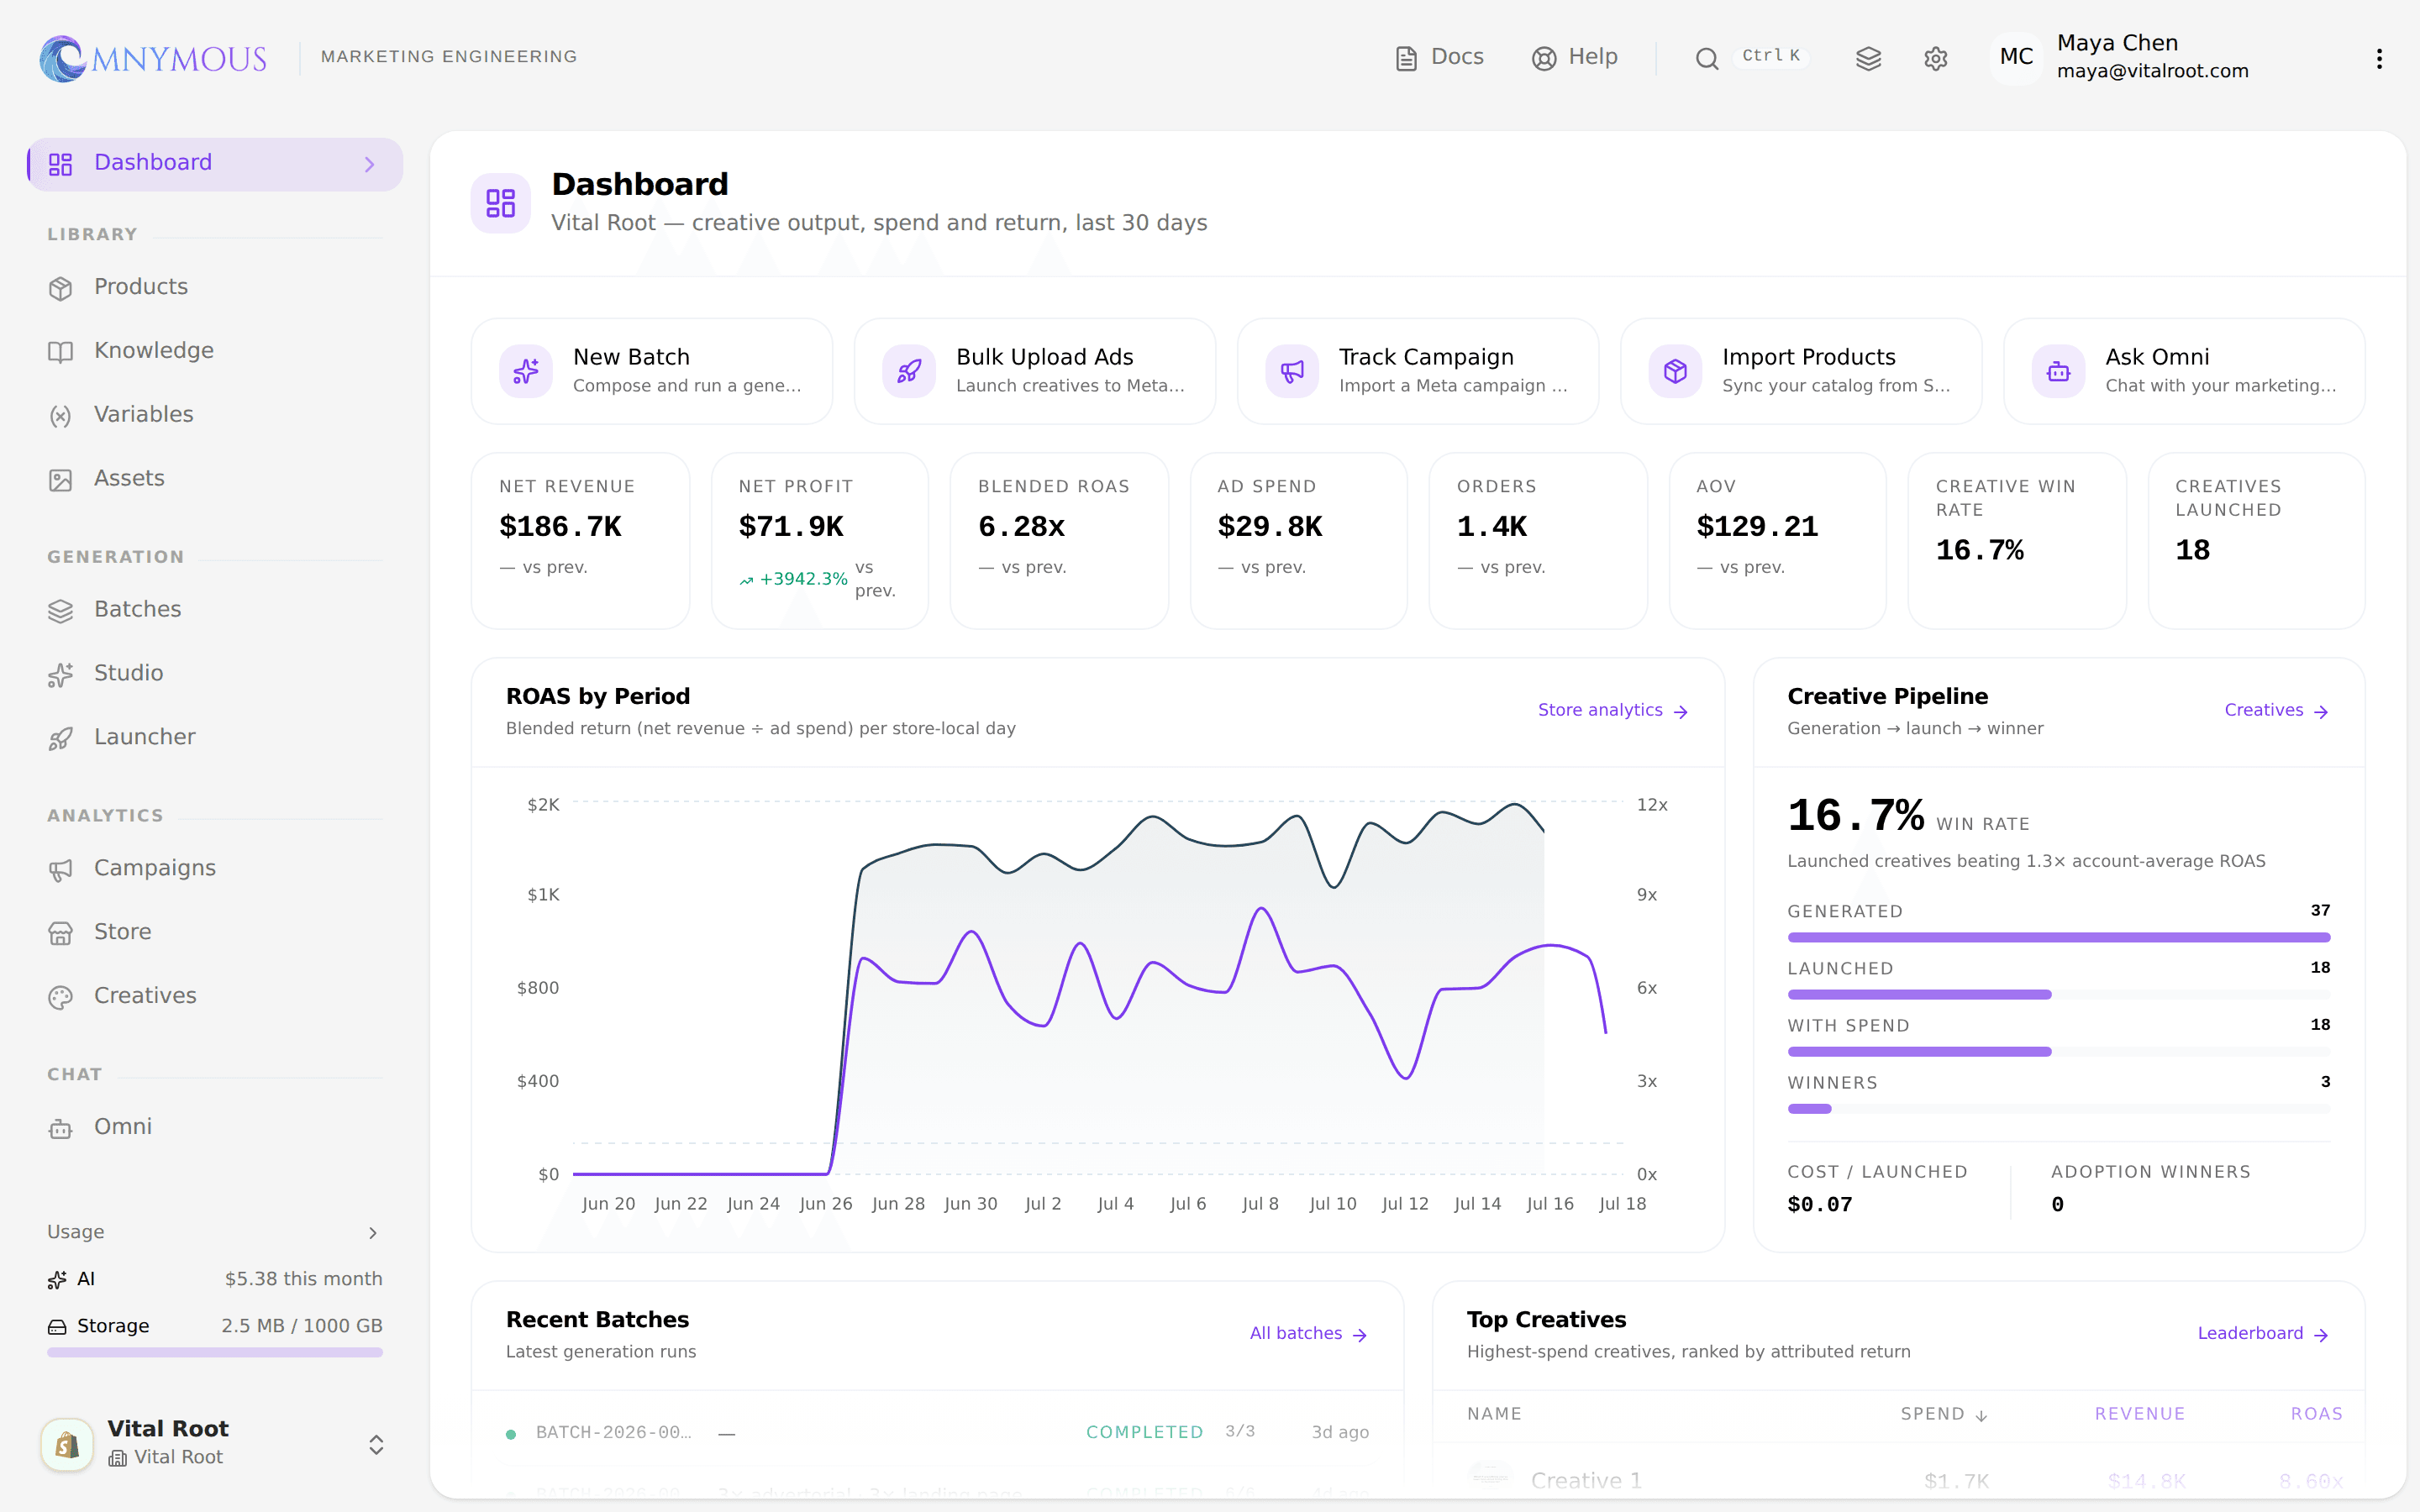Click the Track Campaign megaphone icon
2420x1512 pixels.
[1292, 371]
